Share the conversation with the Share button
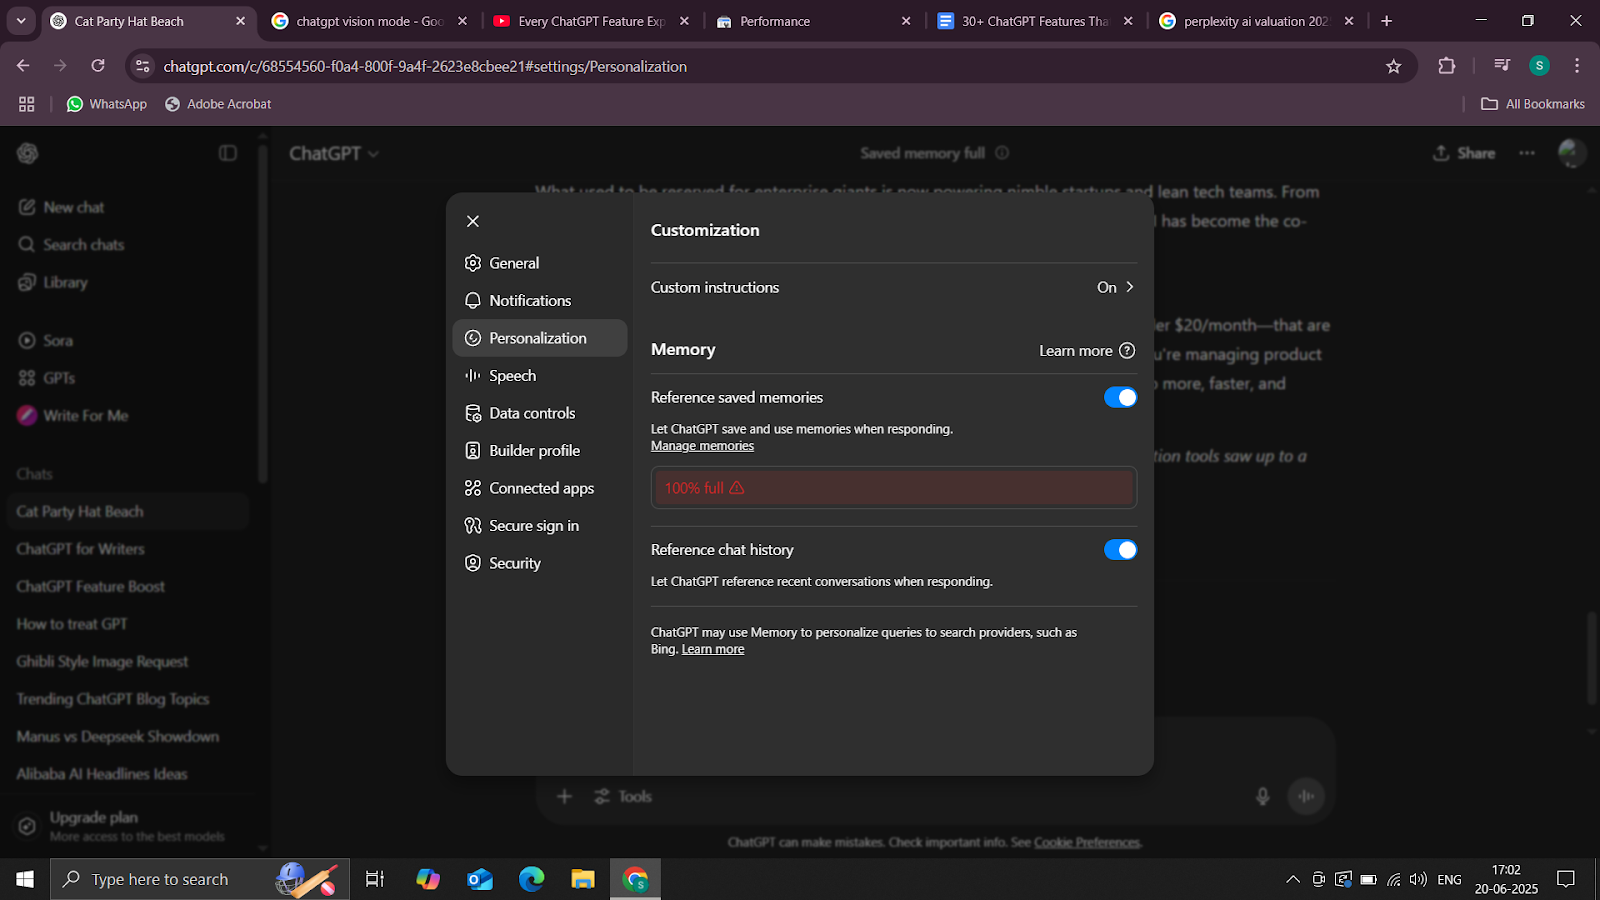Viewport: 1600px width, 900px height. point(1464,153)
